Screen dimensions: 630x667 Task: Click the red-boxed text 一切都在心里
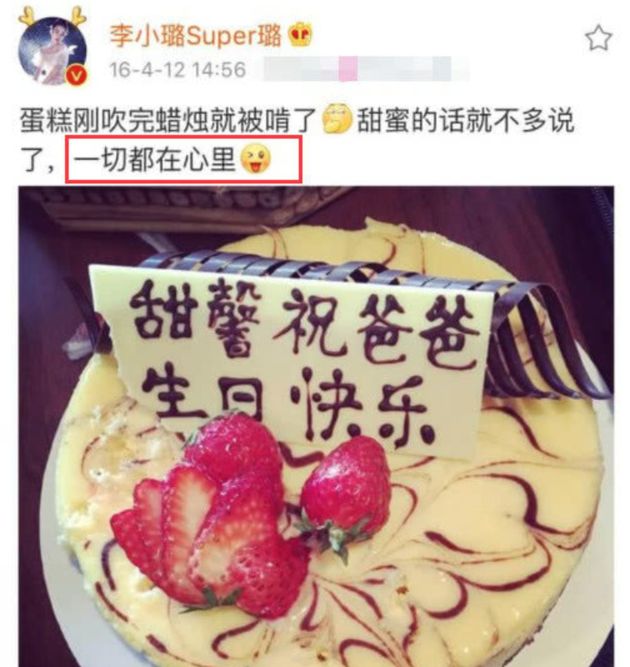155,160
